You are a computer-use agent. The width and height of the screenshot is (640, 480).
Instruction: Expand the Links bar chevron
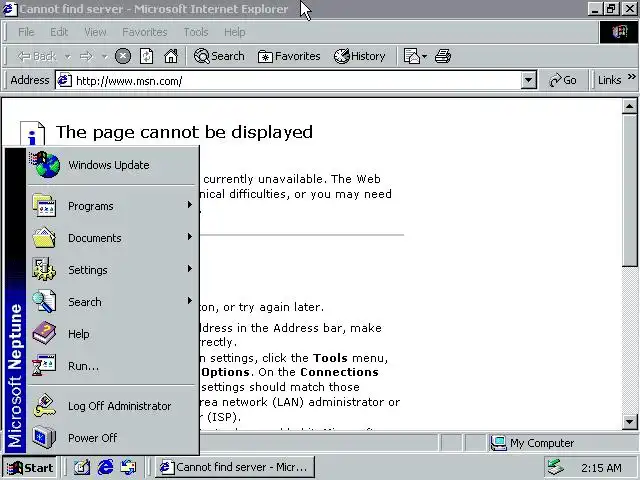pos(631,76)
